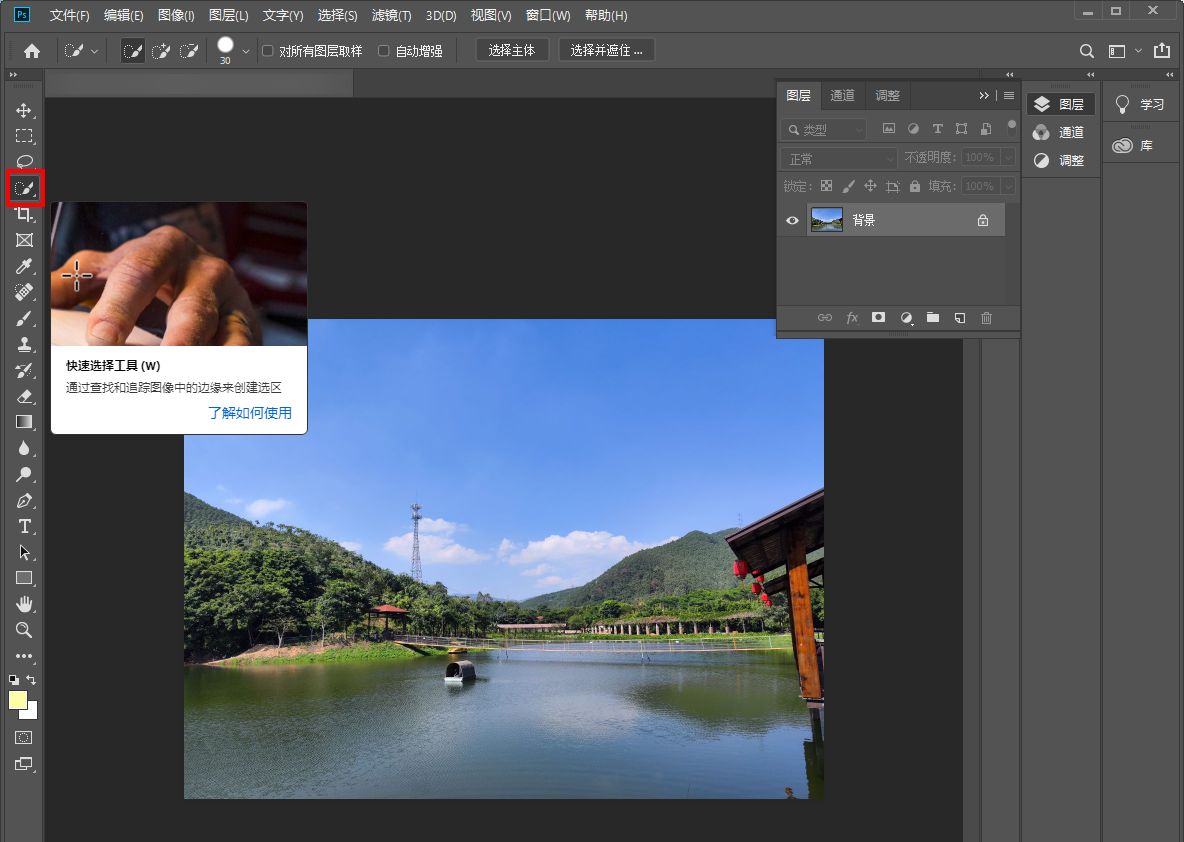Add a layer mask
The width and height of the screenshot is (1184, 842).
pos(878,318)
